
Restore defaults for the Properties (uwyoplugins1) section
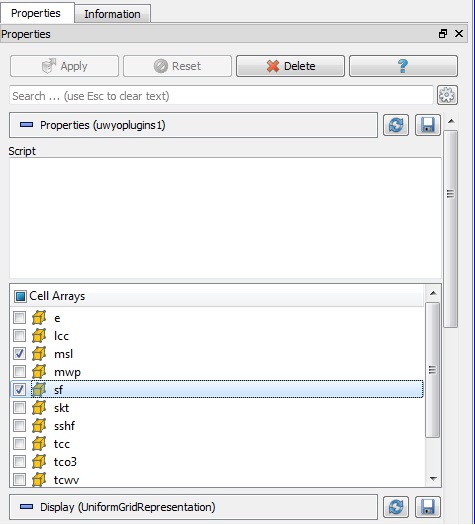(396, 125)
